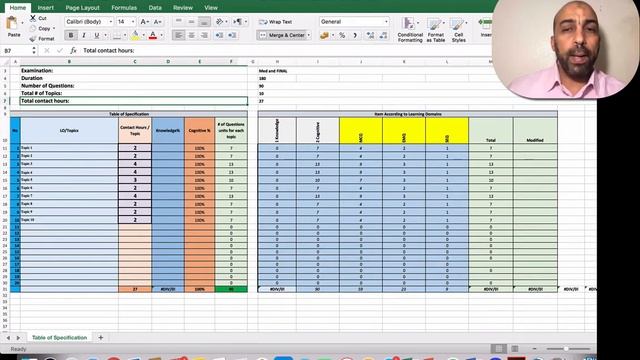Click the Name Box showing B7
The image size is (640, 360).
pos(16,51)
